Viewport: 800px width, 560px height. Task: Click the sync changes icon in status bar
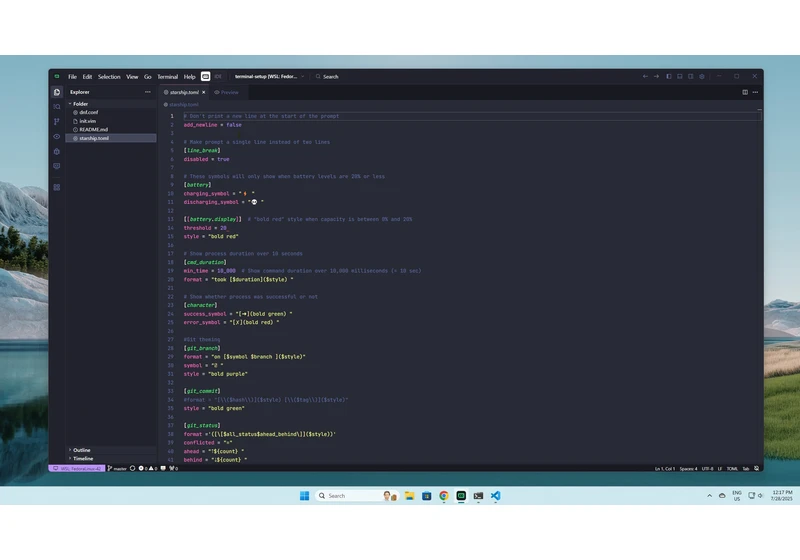coord(133,468)
